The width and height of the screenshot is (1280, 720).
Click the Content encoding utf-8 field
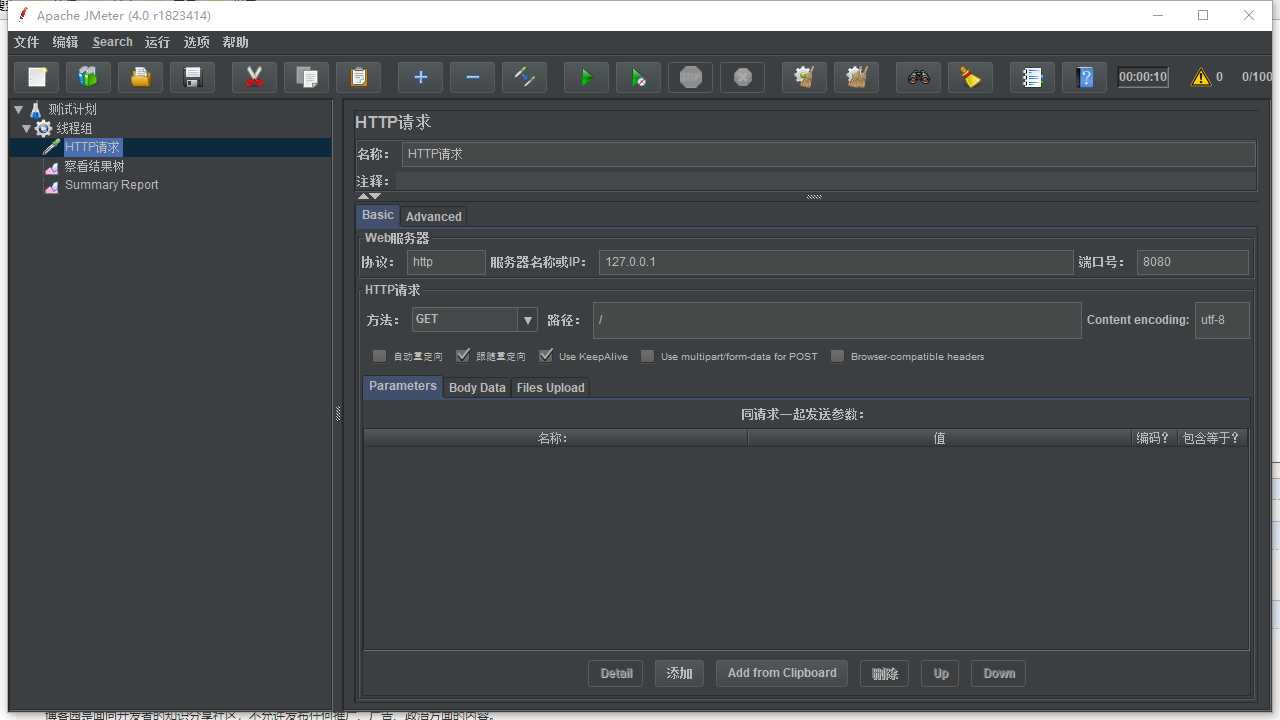(1222, 320)
